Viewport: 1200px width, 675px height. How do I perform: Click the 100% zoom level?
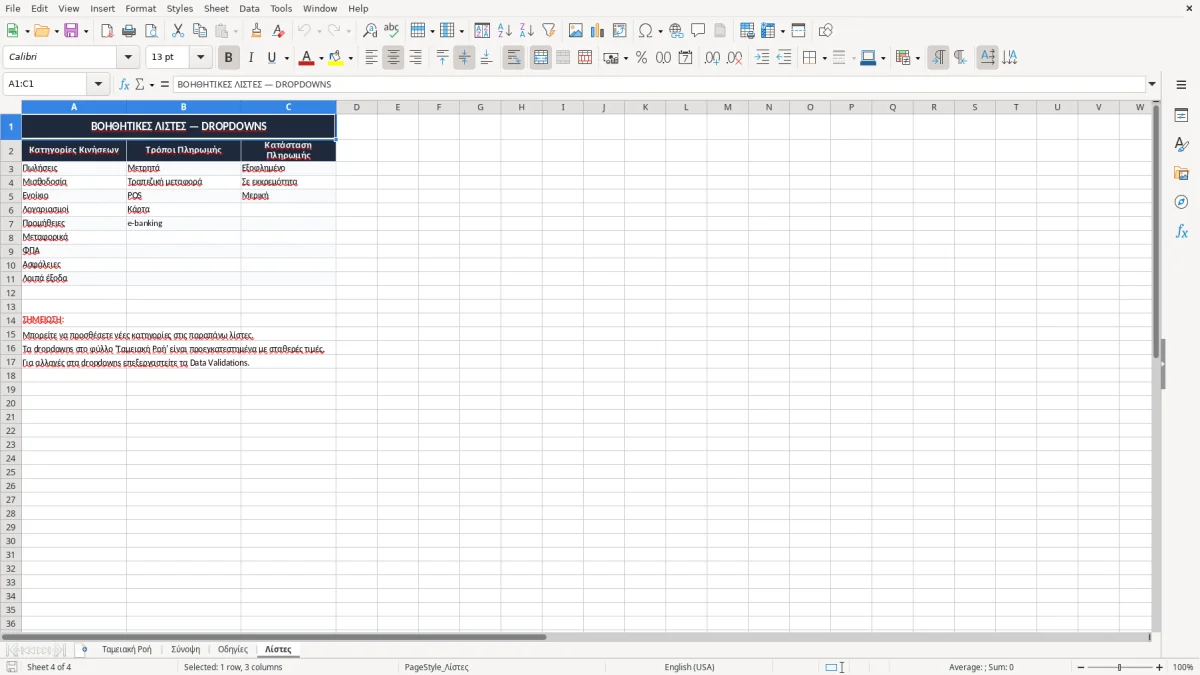(x=1183, y=667)
